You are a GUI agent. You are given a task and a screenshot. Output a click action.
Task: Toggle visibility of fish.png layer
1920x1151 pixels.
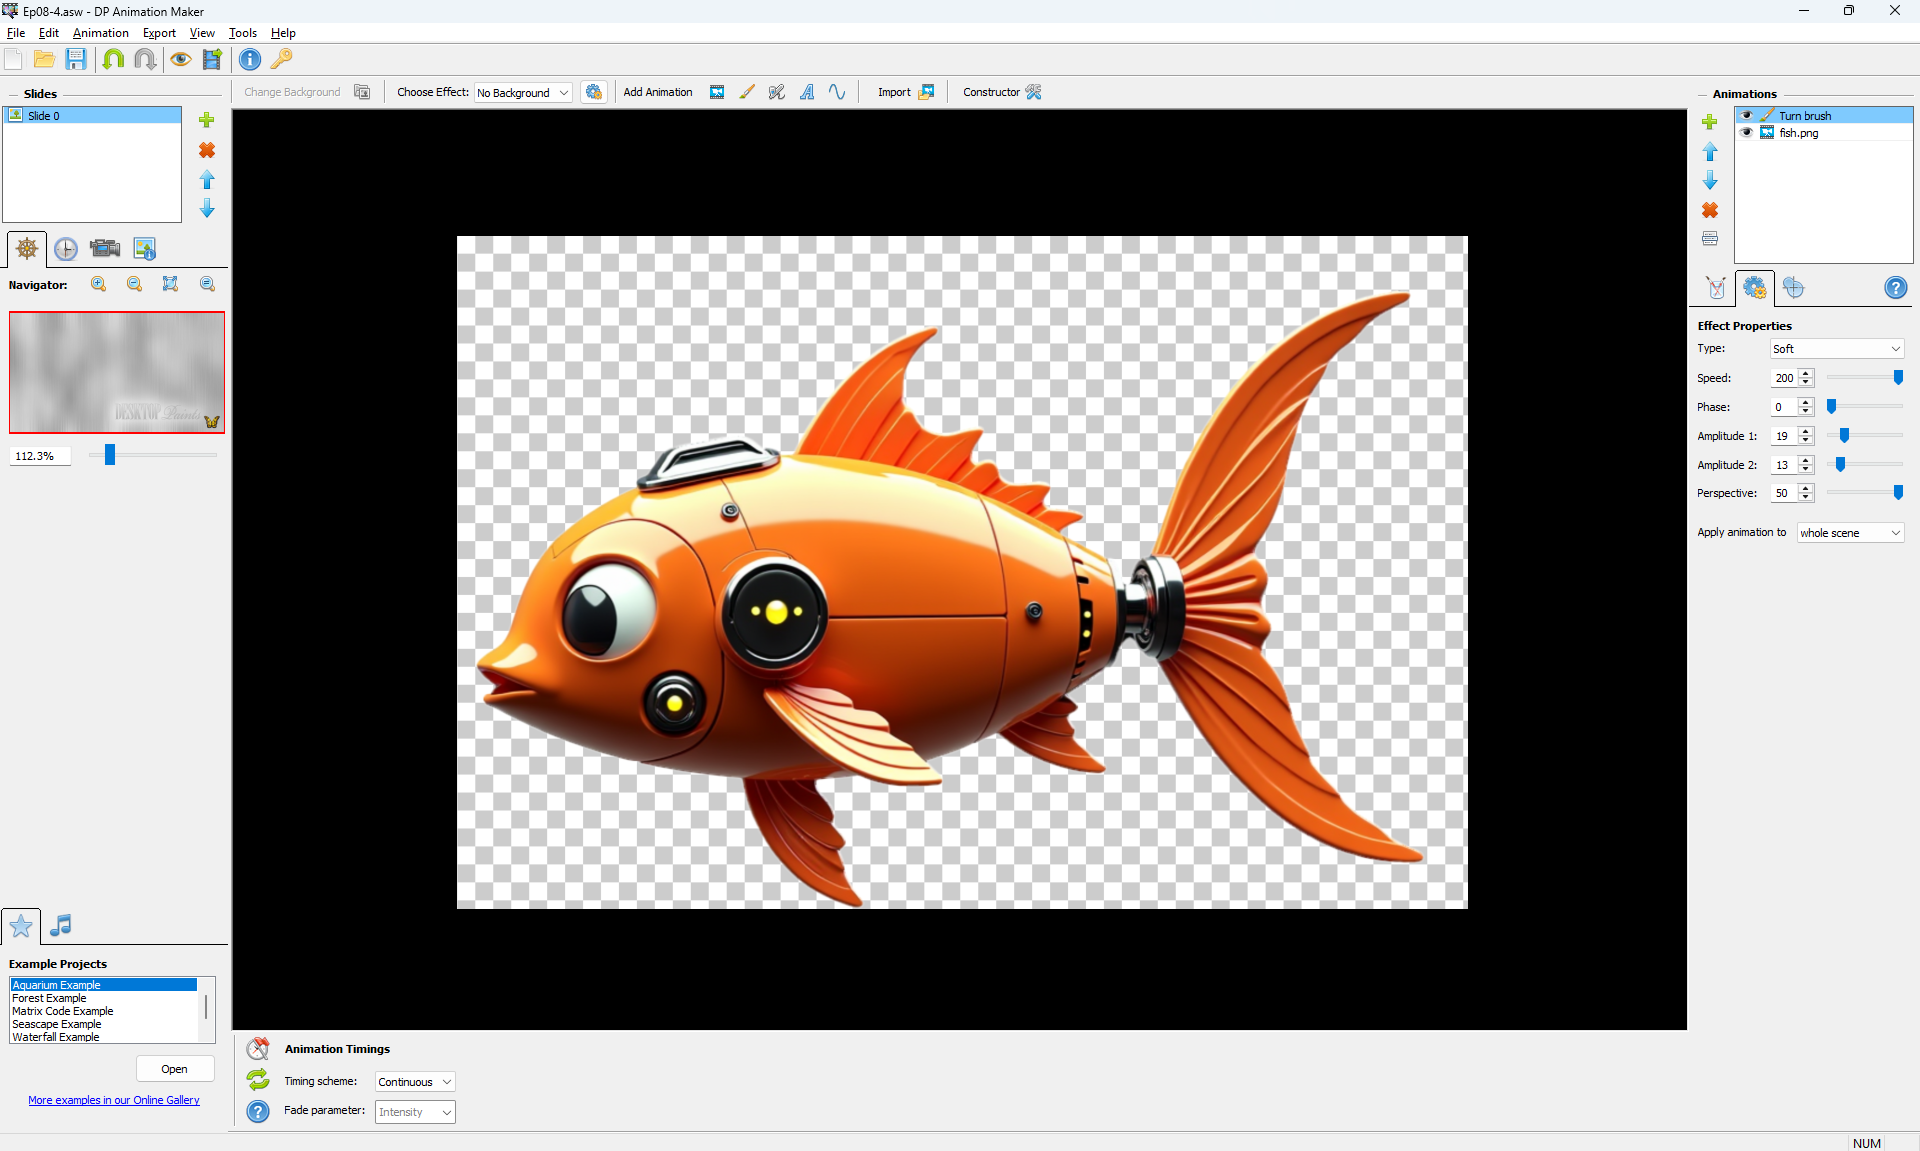pyautogui.click(x=1747, y=133)
